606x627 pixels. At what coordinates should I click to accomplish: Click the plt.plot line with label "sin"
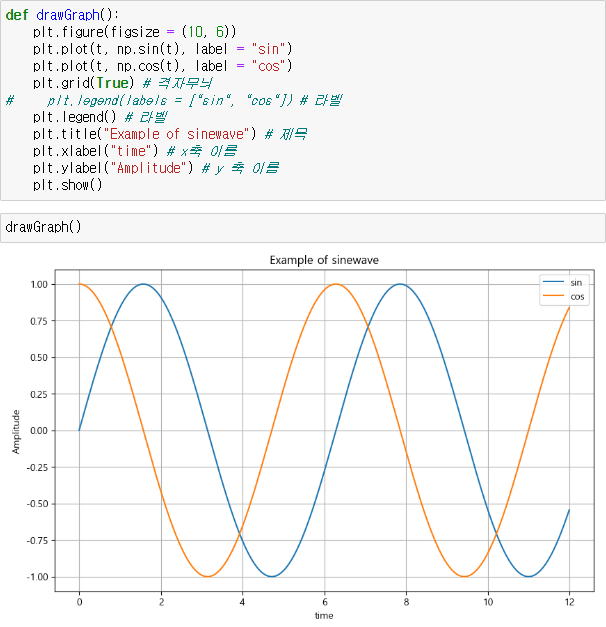click(x=162, y=49)
